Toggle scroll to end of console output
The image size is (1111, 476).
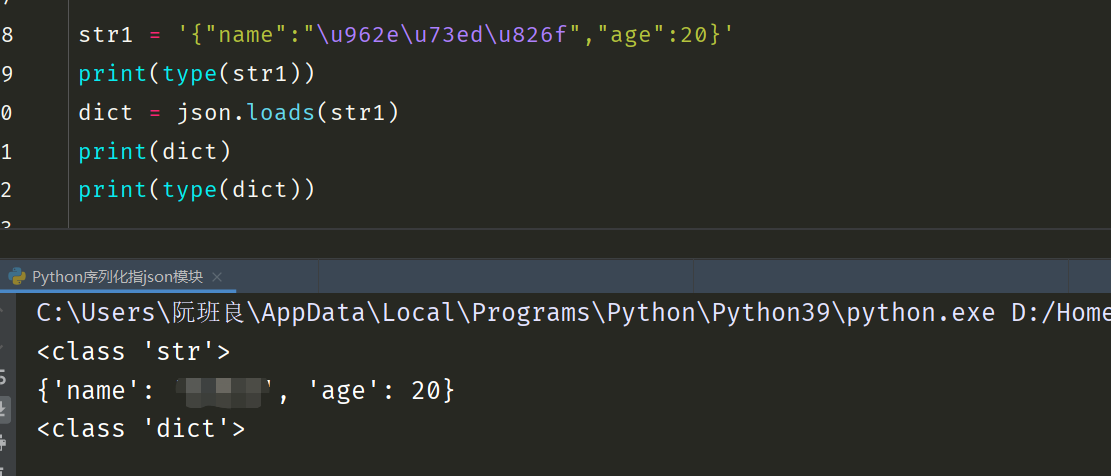(4, 409)
